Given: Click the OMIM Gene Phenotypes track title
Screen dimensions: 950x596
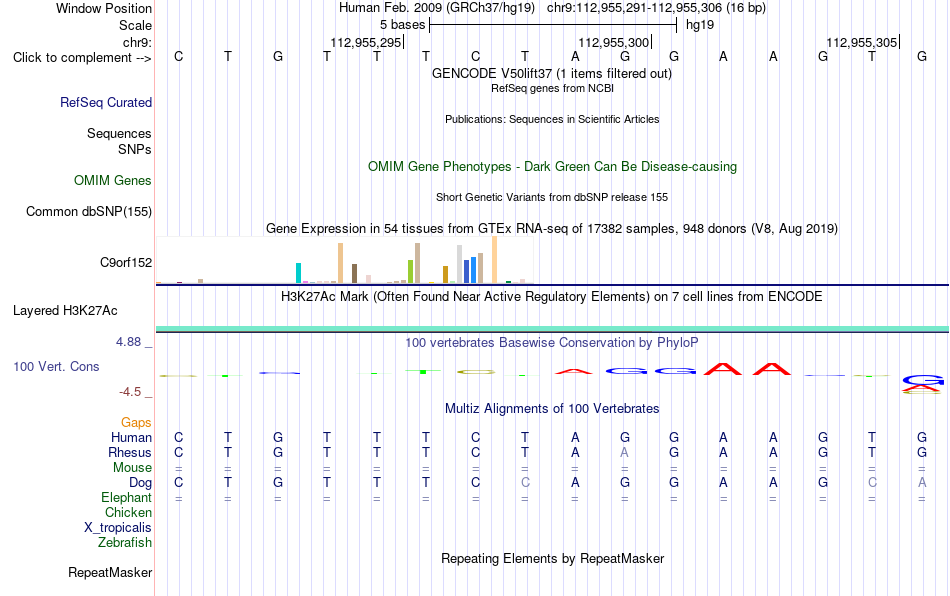Looking at the screenshot, I should (x=552, y=167).
